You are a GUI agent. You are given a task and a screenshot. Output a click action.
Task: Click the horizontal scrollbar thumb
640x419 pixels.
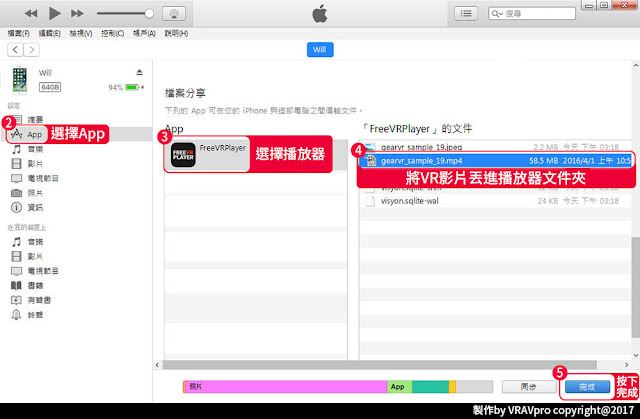click(380, 364)
